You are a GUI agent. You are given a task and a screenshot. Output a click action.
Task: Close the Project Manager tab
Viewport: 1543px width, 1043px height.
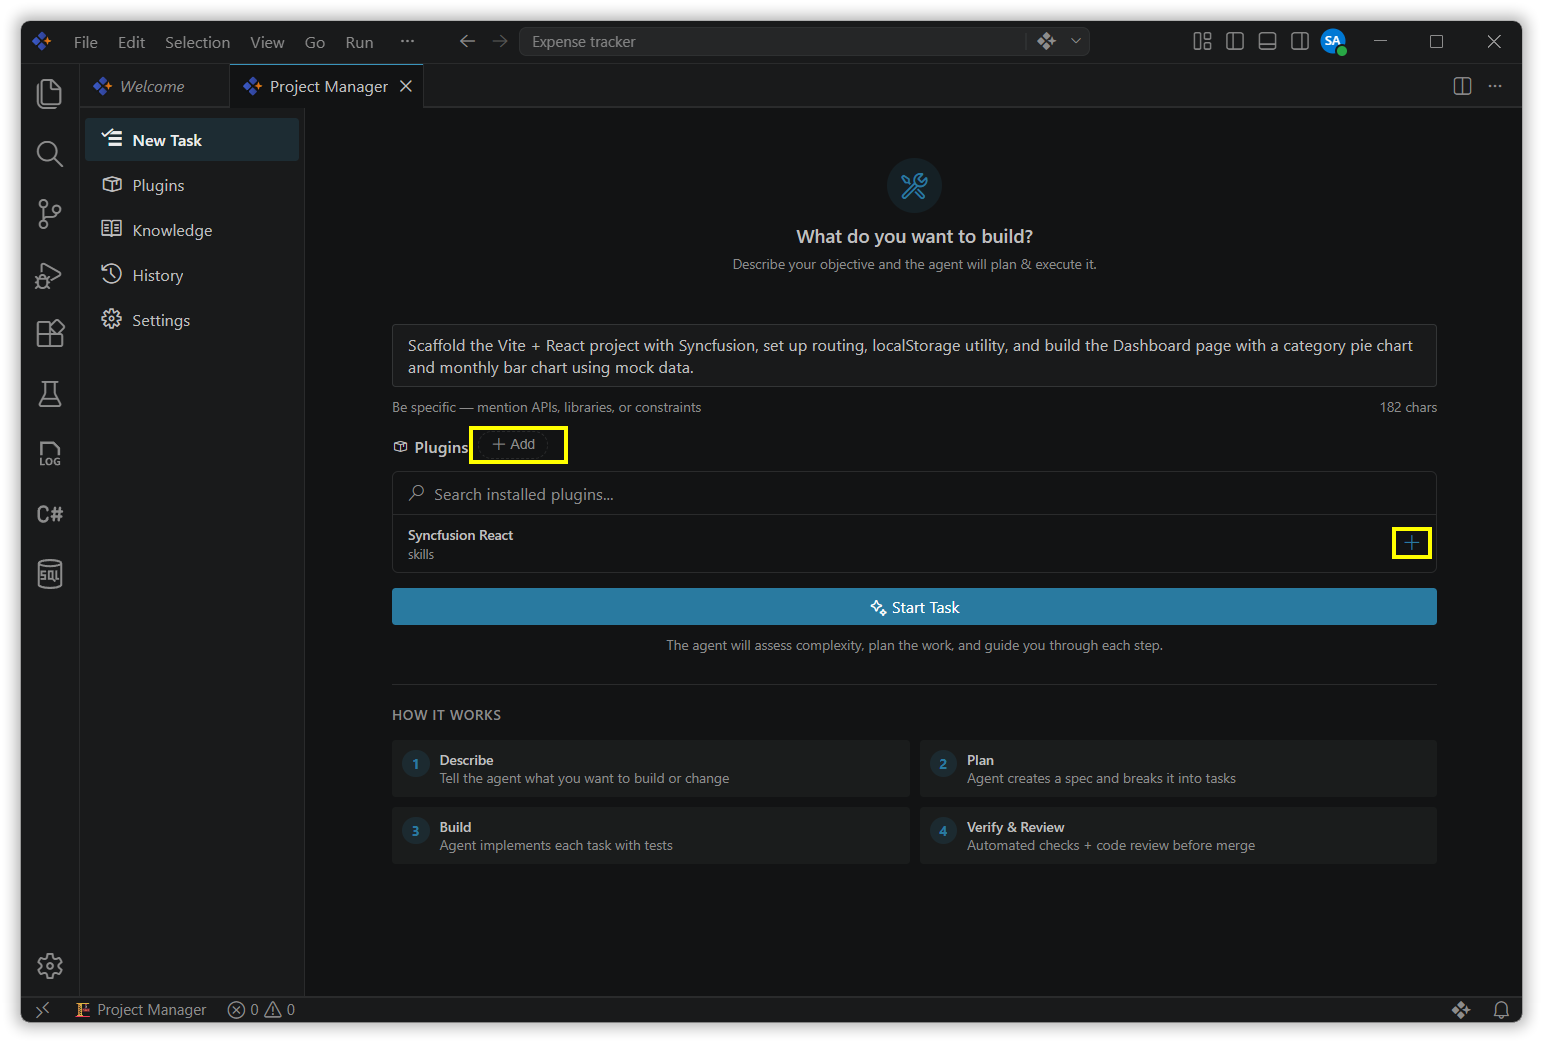tap(406, 86)
